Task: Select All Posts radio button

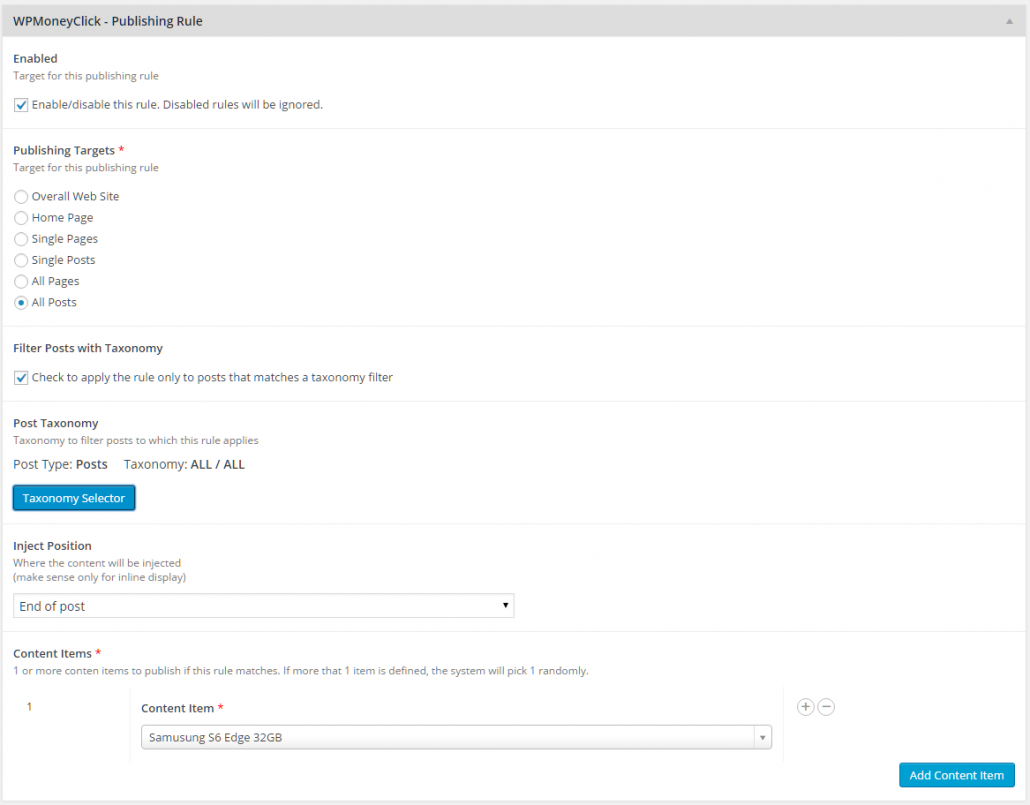Action: 21,302
